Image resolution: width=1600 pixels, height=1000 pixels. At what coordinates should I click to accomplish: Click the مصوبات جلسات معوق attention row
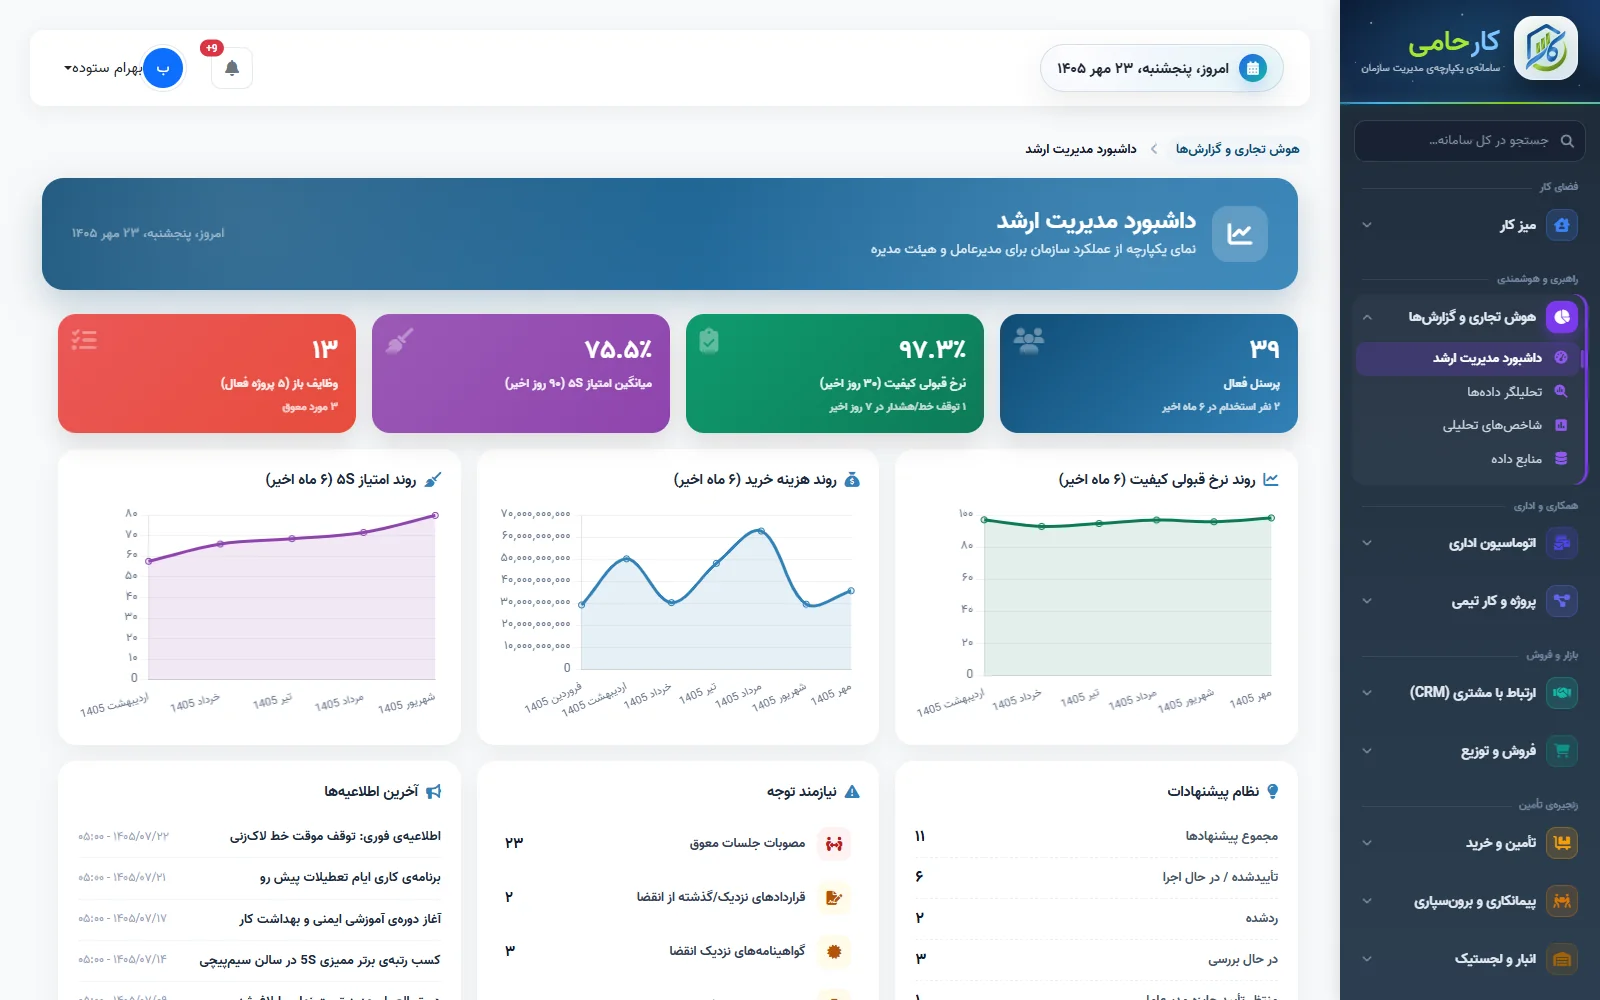(x=678, y=843)
